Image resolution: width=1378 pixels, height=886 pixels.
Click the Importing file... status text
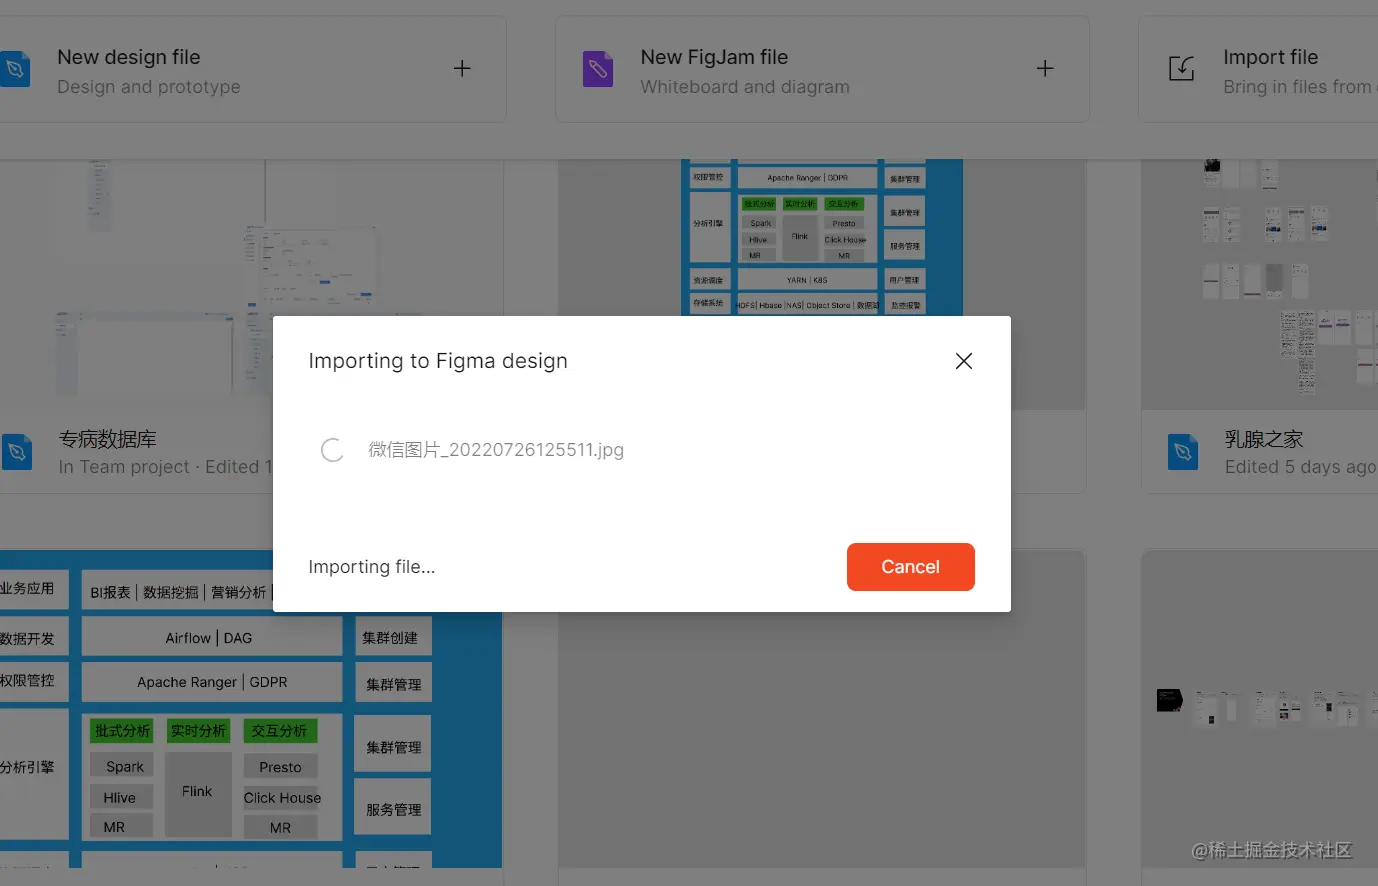(x=372, y=567)
